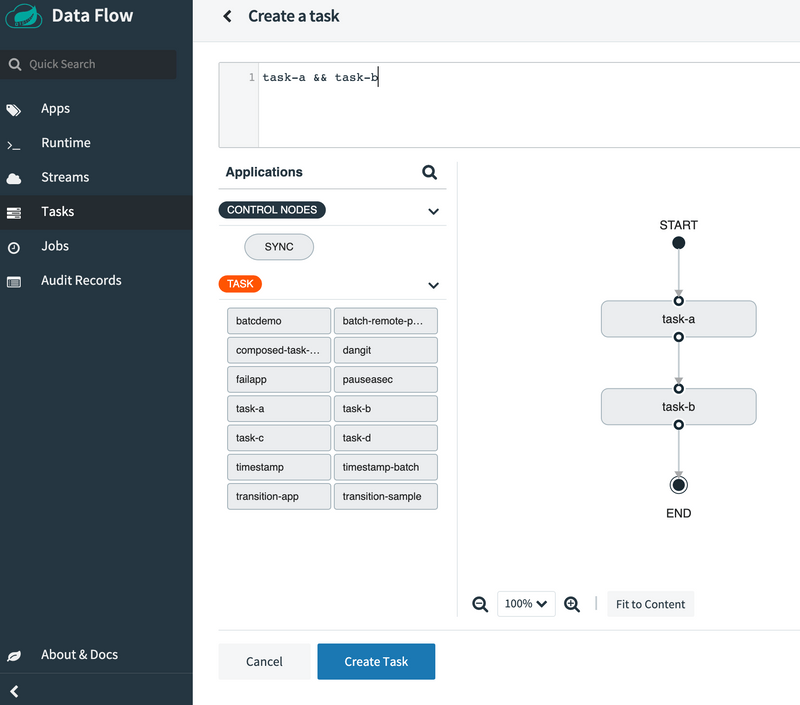Click the Tasks list icon
This screenshot has width=800, height=705.
coord(14,213)
